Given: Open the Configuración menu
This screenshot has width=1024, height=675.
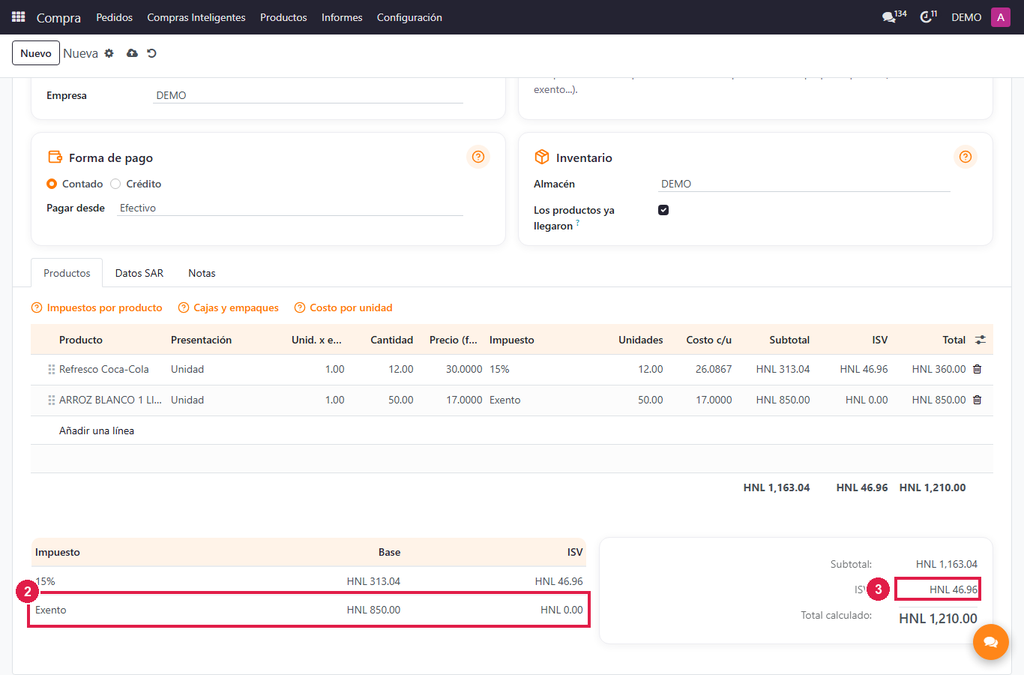Looking at the screenshot, I should pos(409,18).
